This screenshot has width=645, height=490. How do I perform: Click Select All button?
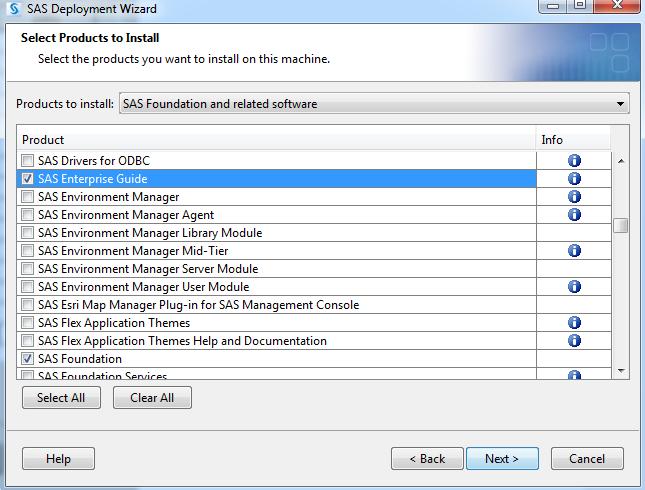61,397
